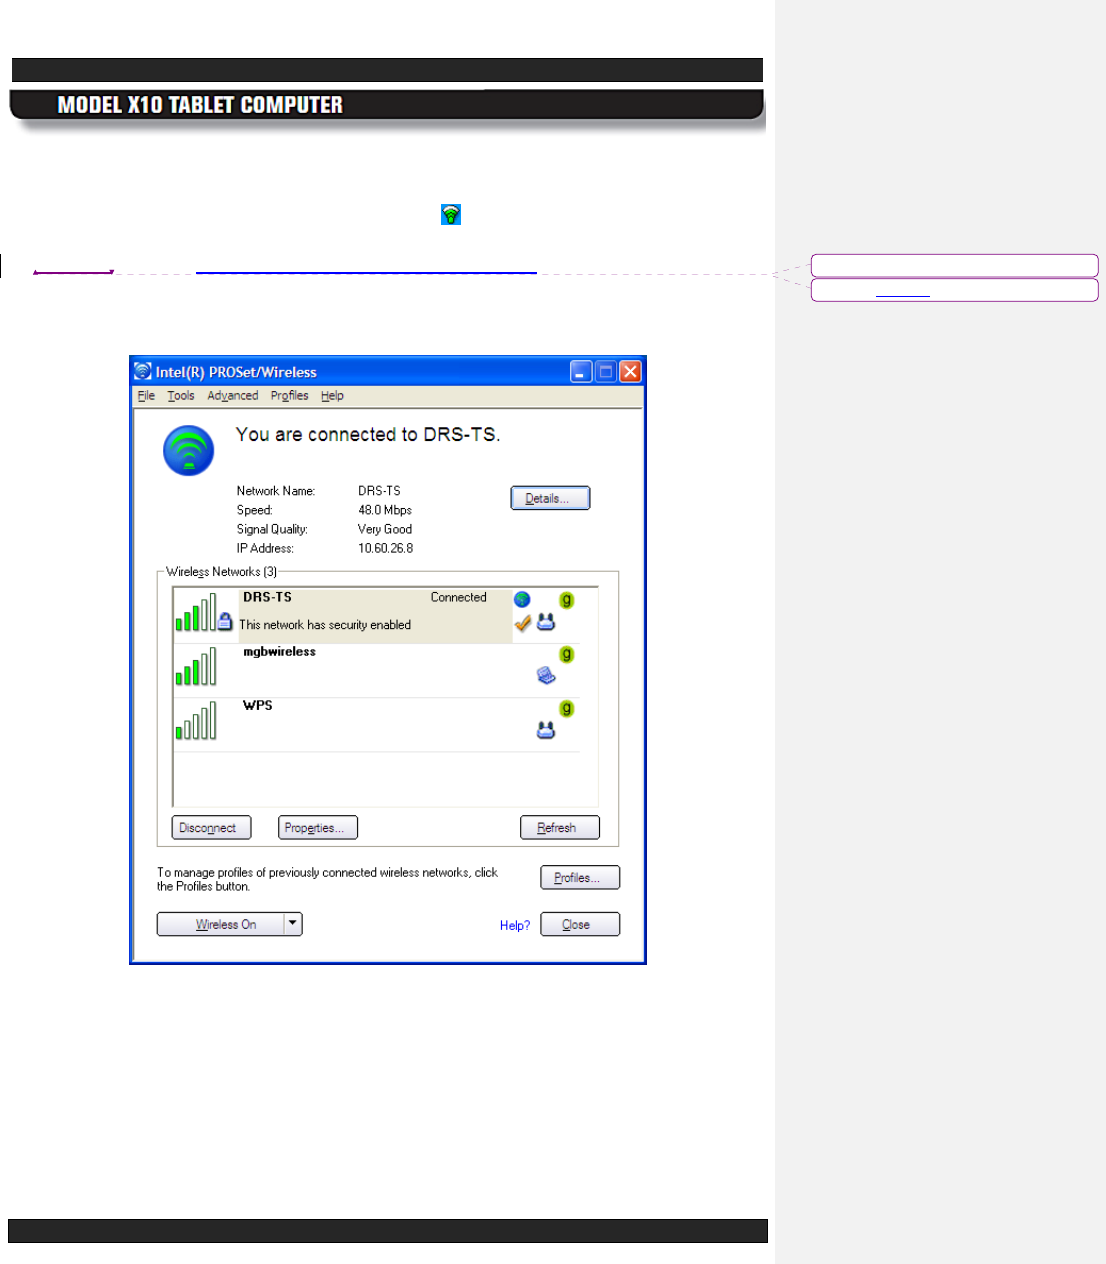Open the Tools menu
1106x1264 pixels.
(x=181, y=396)
